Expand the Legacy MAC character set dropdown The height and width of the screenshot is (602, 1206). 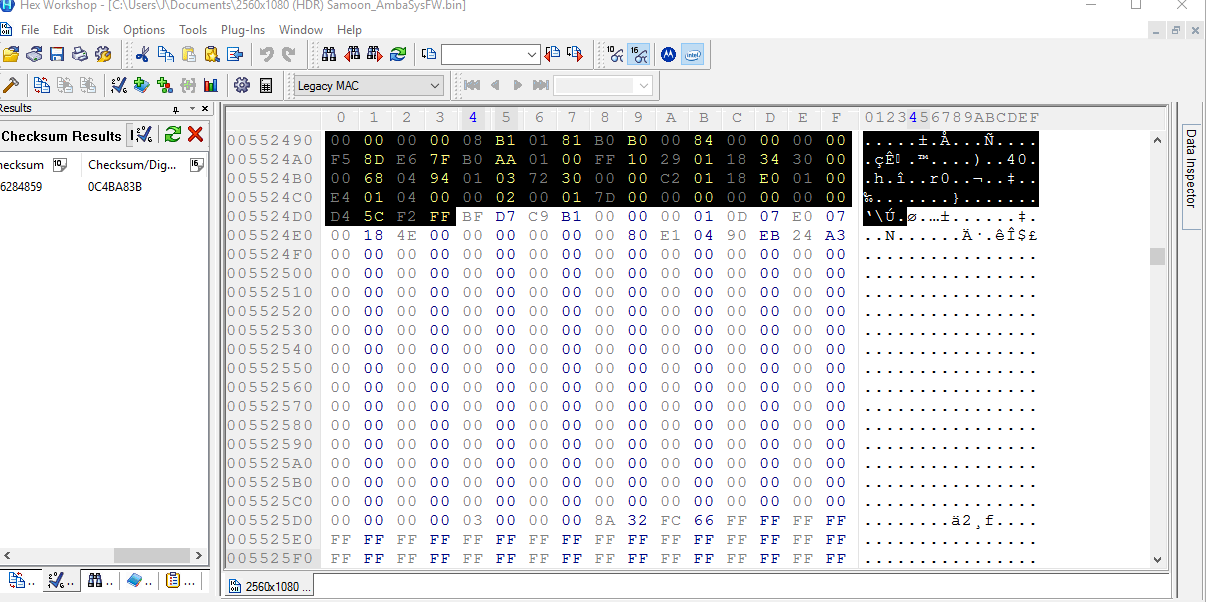coord(434,86)
